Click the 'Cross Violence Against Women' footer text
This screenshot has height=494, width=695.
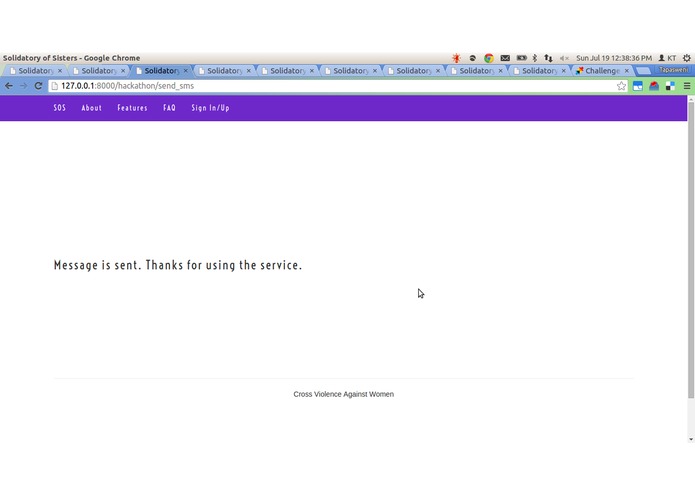coord(344,394)
